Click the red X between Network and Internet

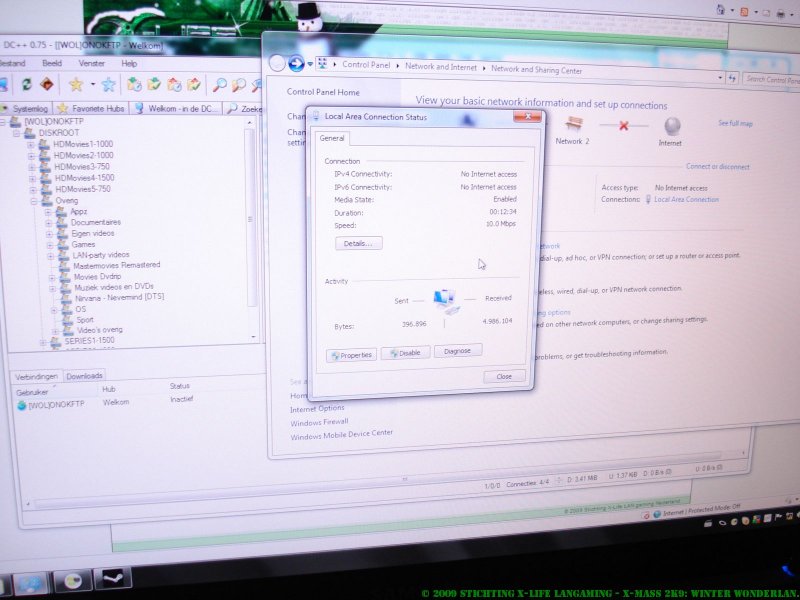point(623,126)
